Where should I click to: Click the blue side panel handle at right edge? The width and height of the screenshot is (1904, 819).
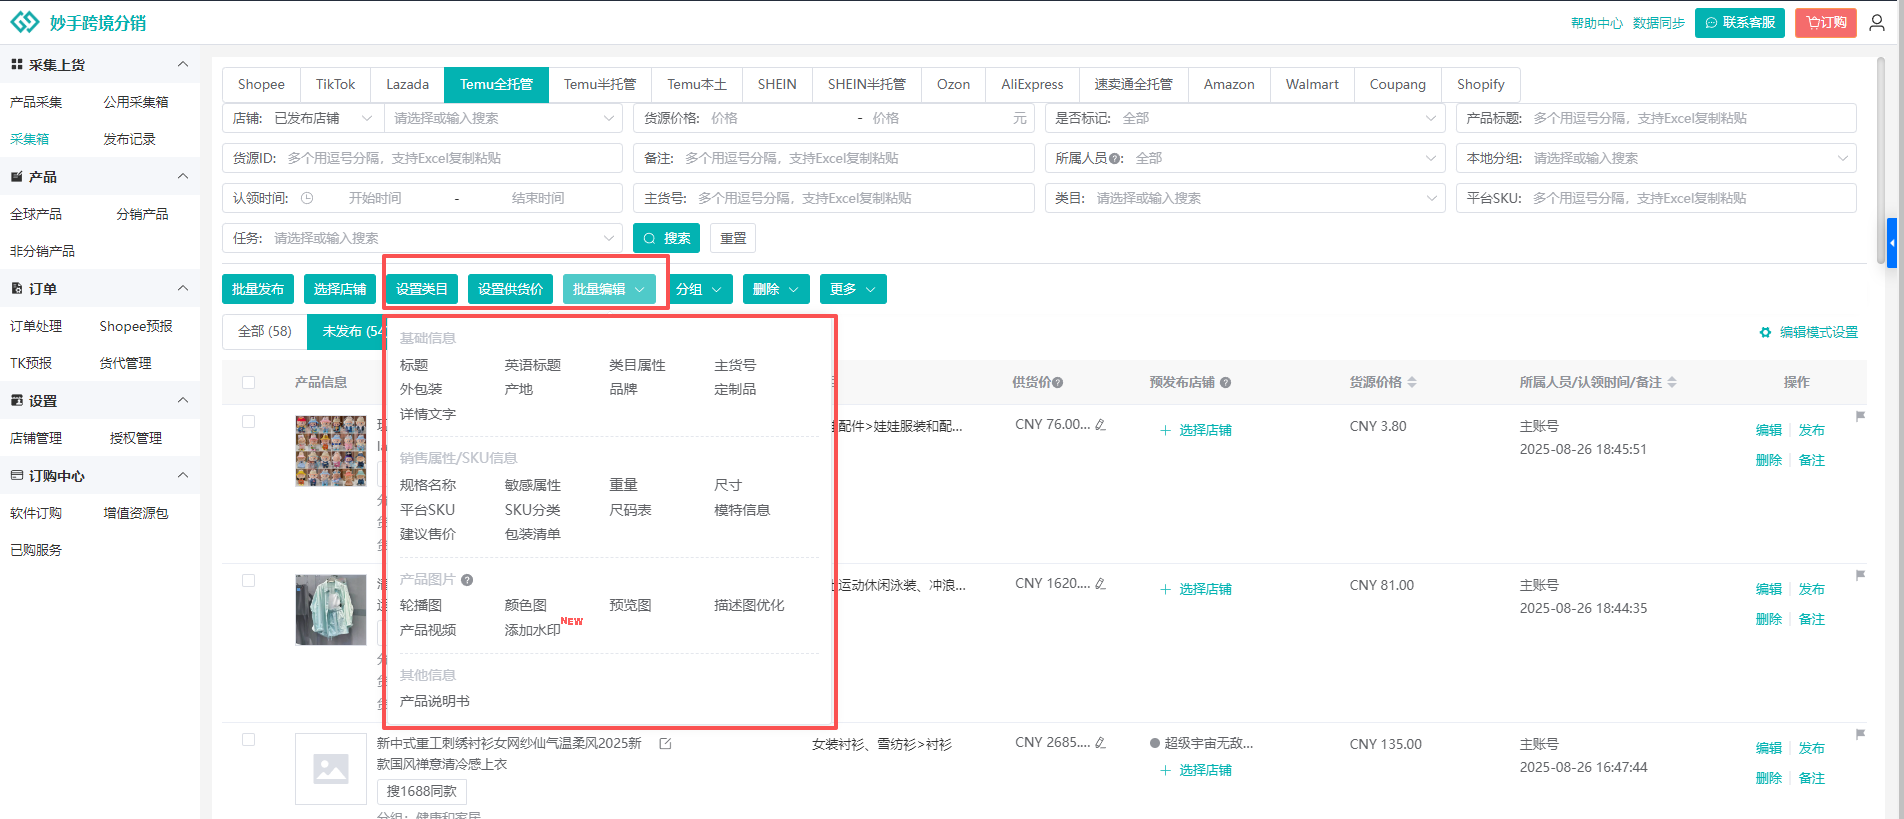(x=1891, y=243)
